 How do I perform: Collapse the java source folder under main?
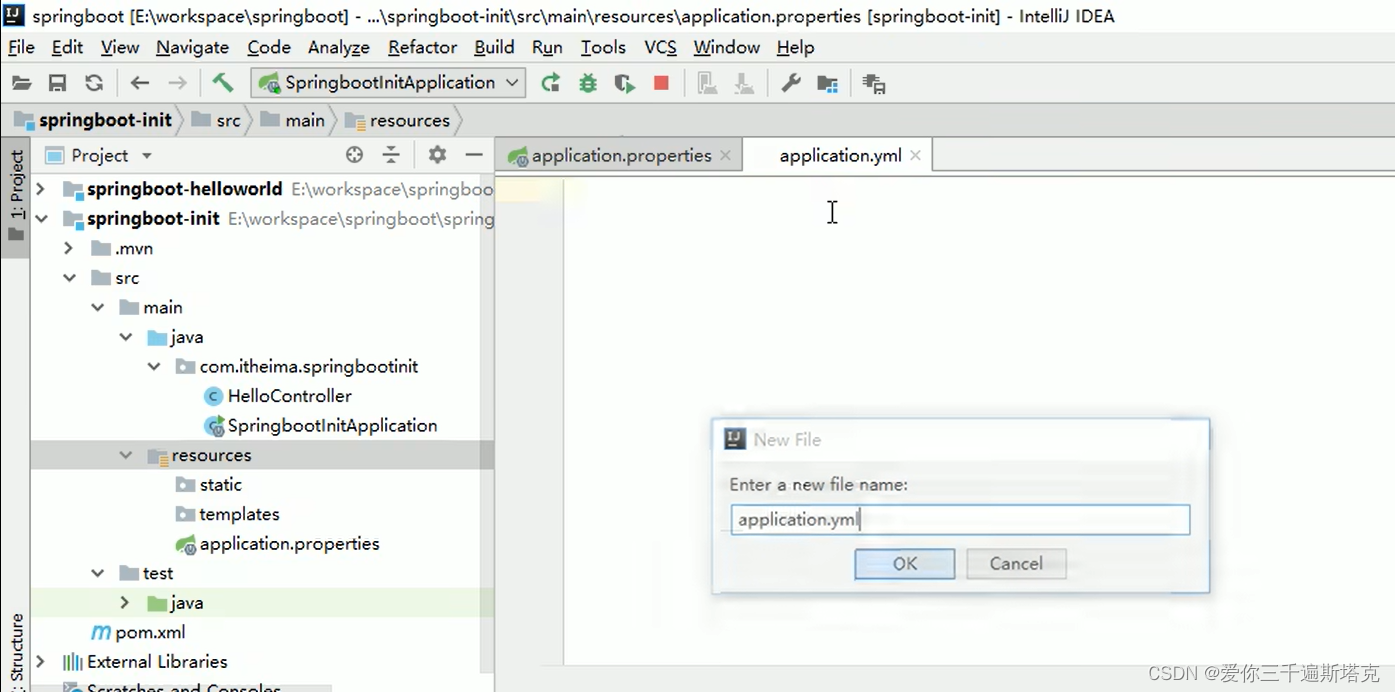coord(125,337)
